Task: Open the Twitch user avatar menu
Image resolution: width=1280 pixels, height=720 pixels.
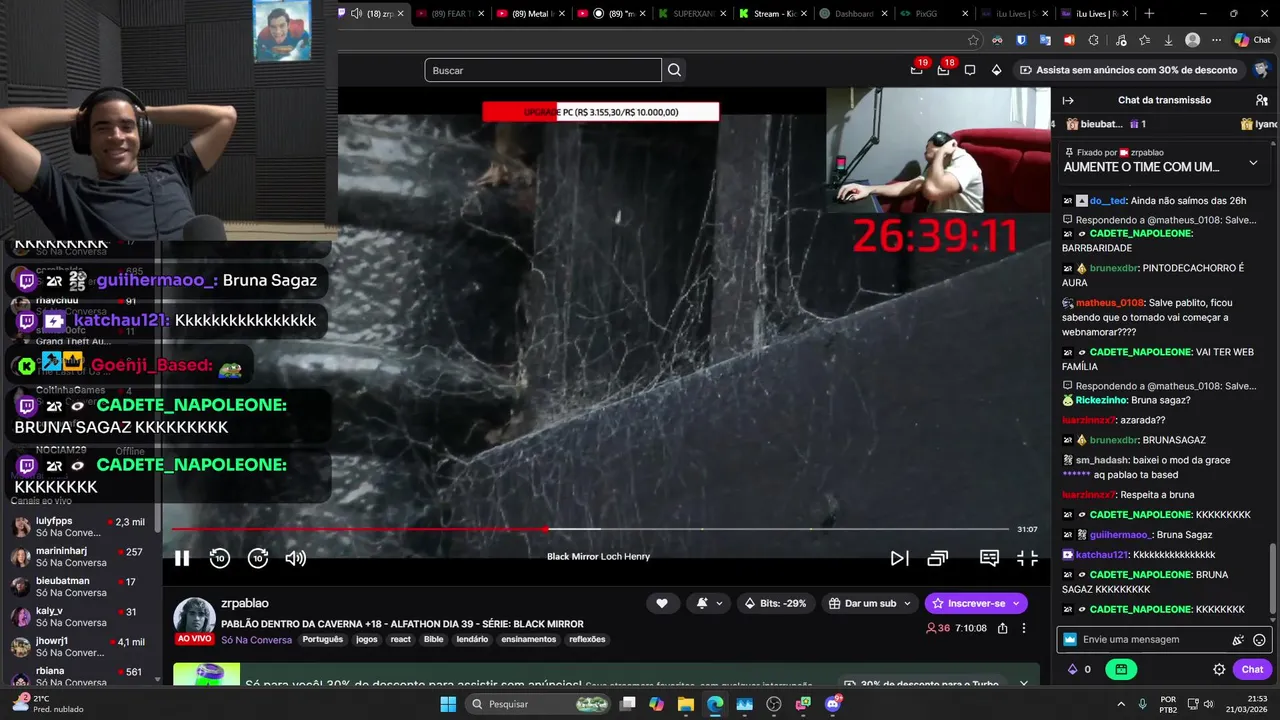Action: [1262, 70]
